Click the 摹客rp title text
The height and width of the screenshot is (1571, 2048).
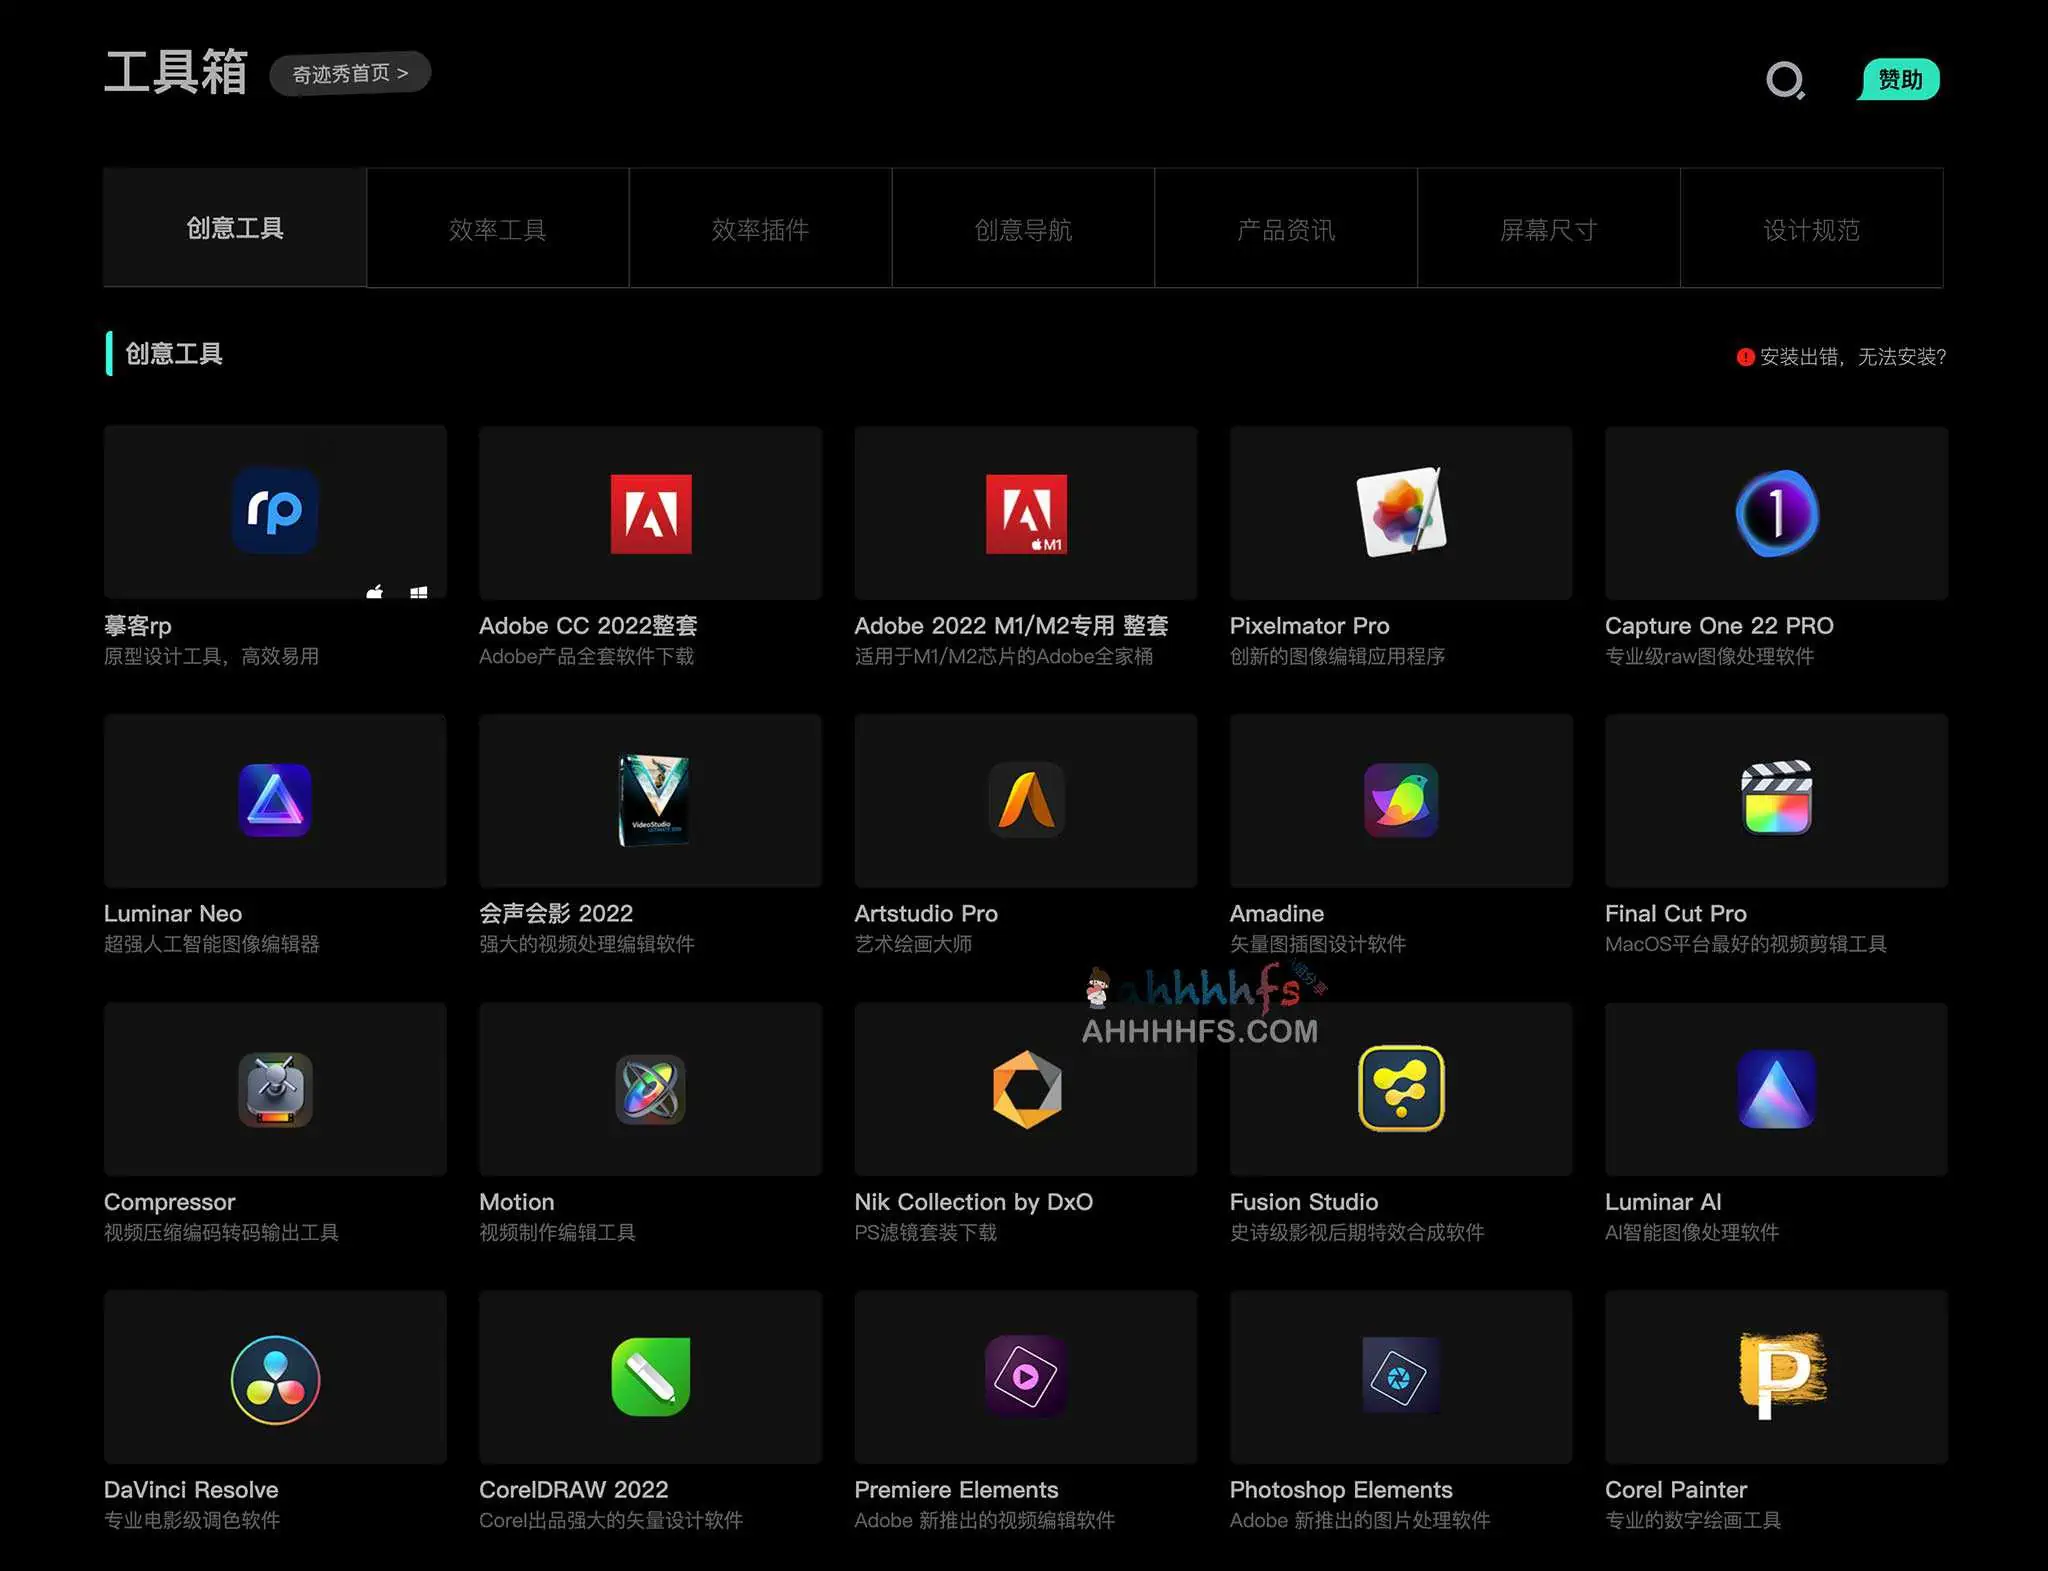138,626
